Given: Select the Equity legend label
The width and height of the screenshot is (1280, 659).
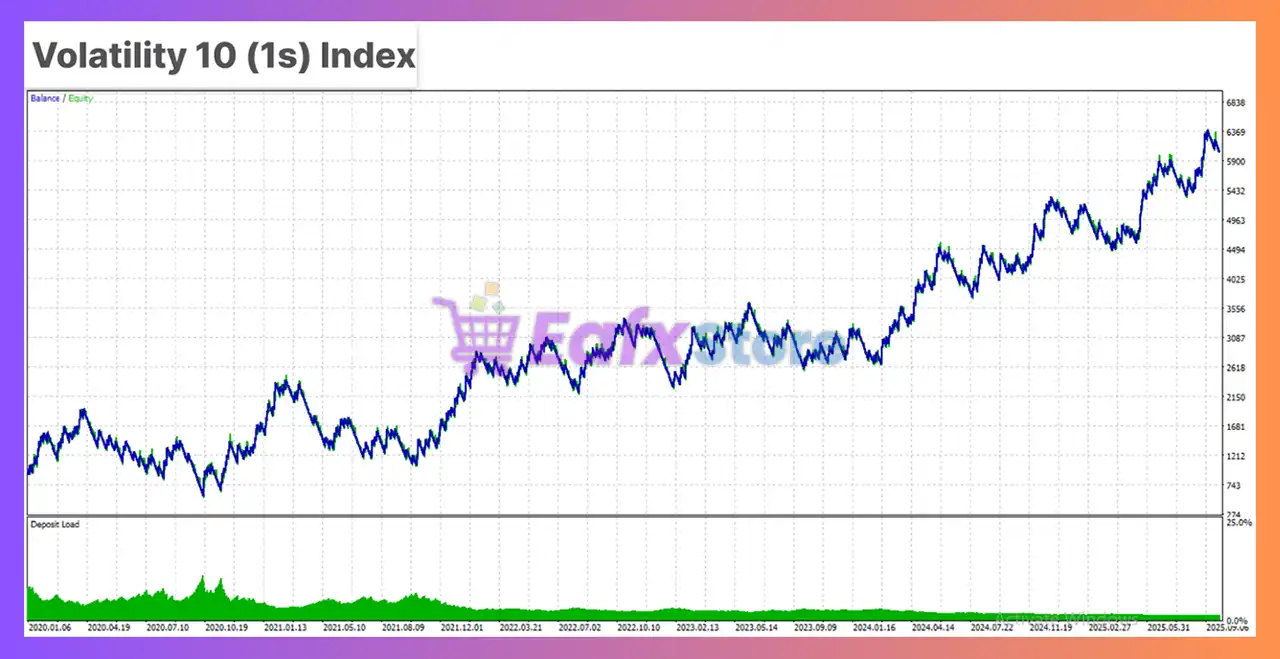Looking at the screenshot, I should (80, 99).
